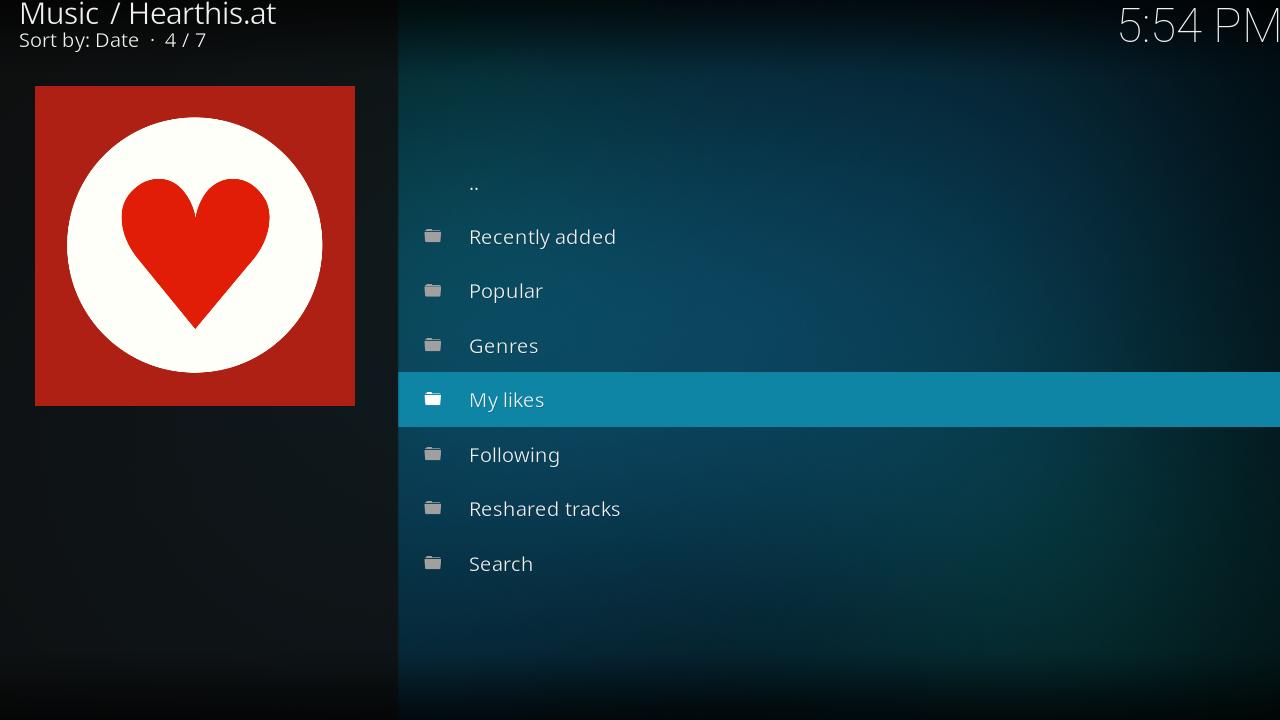The width and height of the screenshot is (1280, 720).
Task: Open the Recently added list
Action: [542, 237]
